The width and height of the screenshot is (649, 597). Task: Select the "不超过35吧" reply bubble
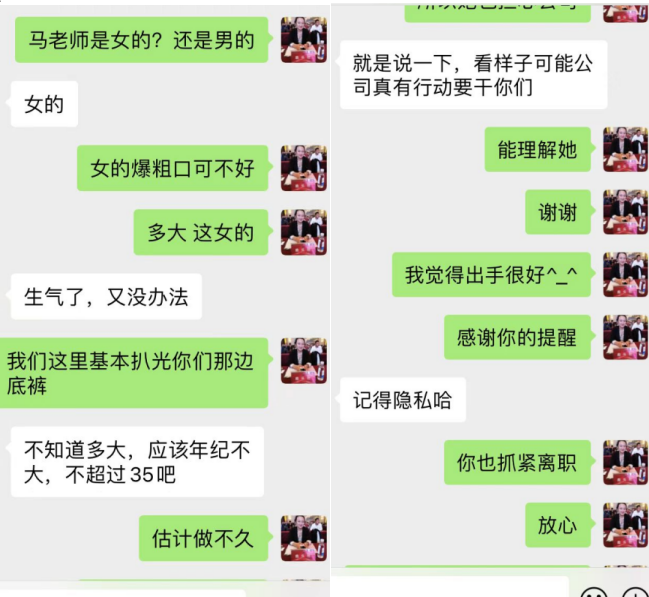point(137,462)
